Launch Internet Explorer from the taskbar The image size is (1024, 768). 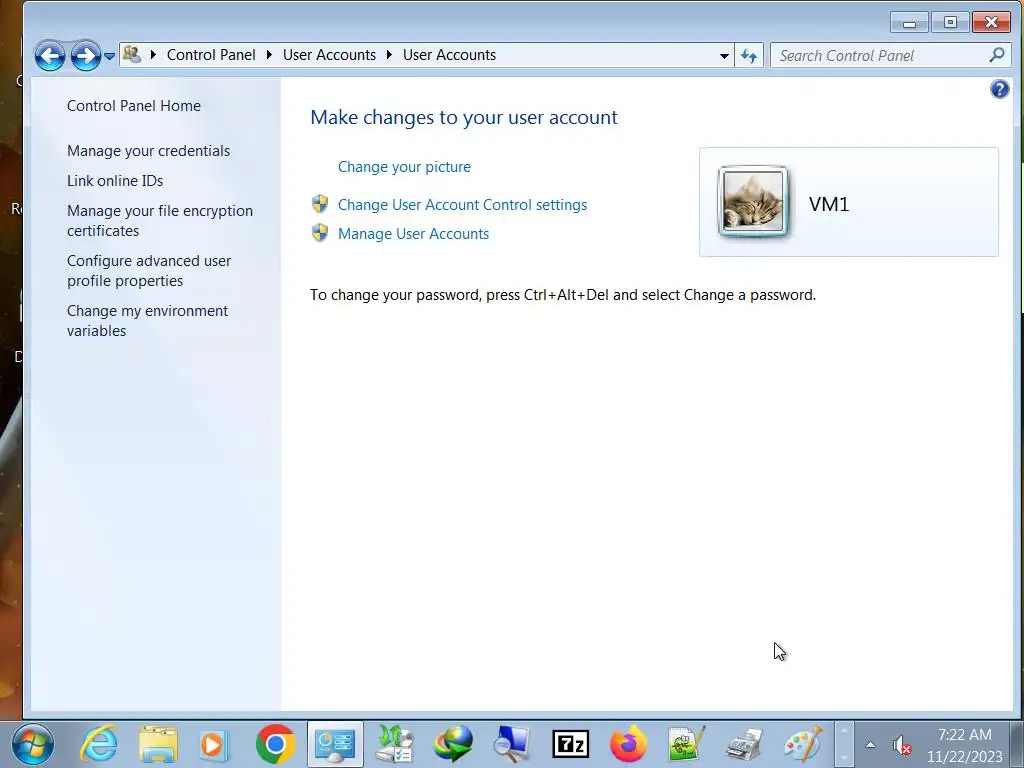point(98,744)
